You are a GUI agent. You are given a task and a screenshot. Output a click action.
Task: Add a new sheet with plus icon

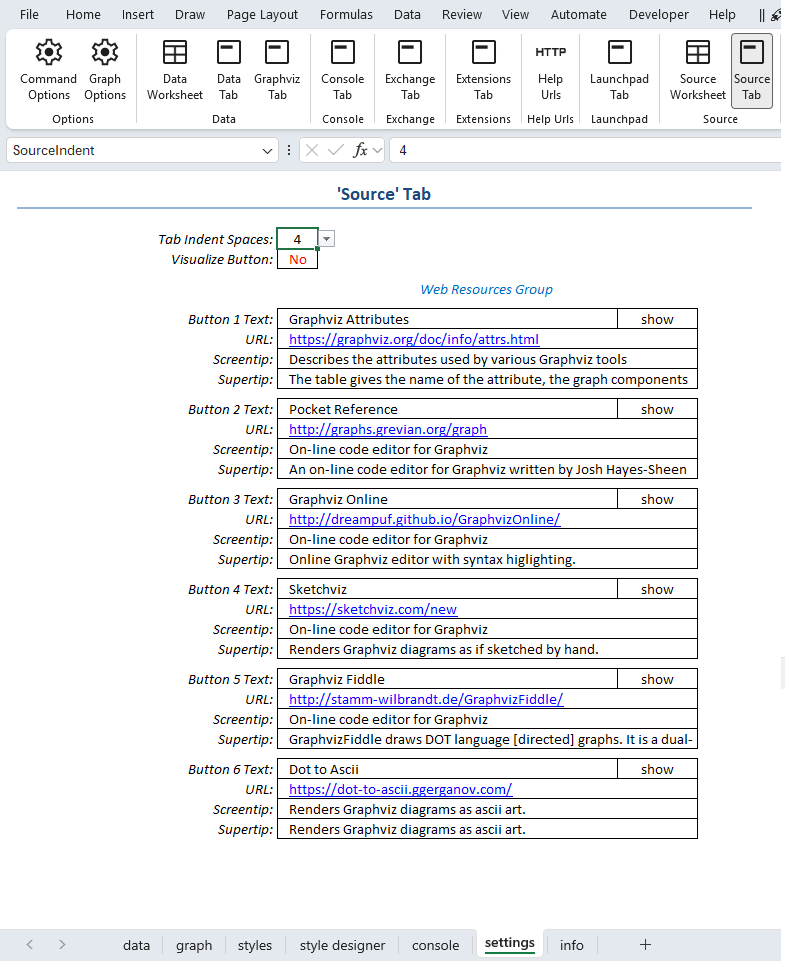645,945
